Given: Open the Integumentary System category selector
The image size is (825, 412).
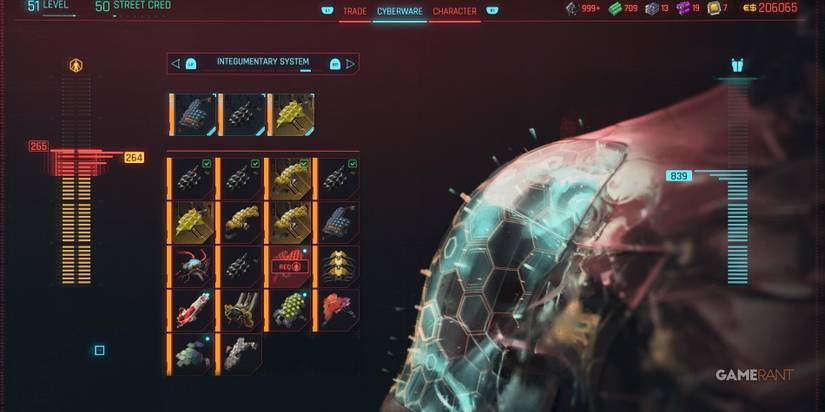Looking at the screenshot, I should (263, 64).
